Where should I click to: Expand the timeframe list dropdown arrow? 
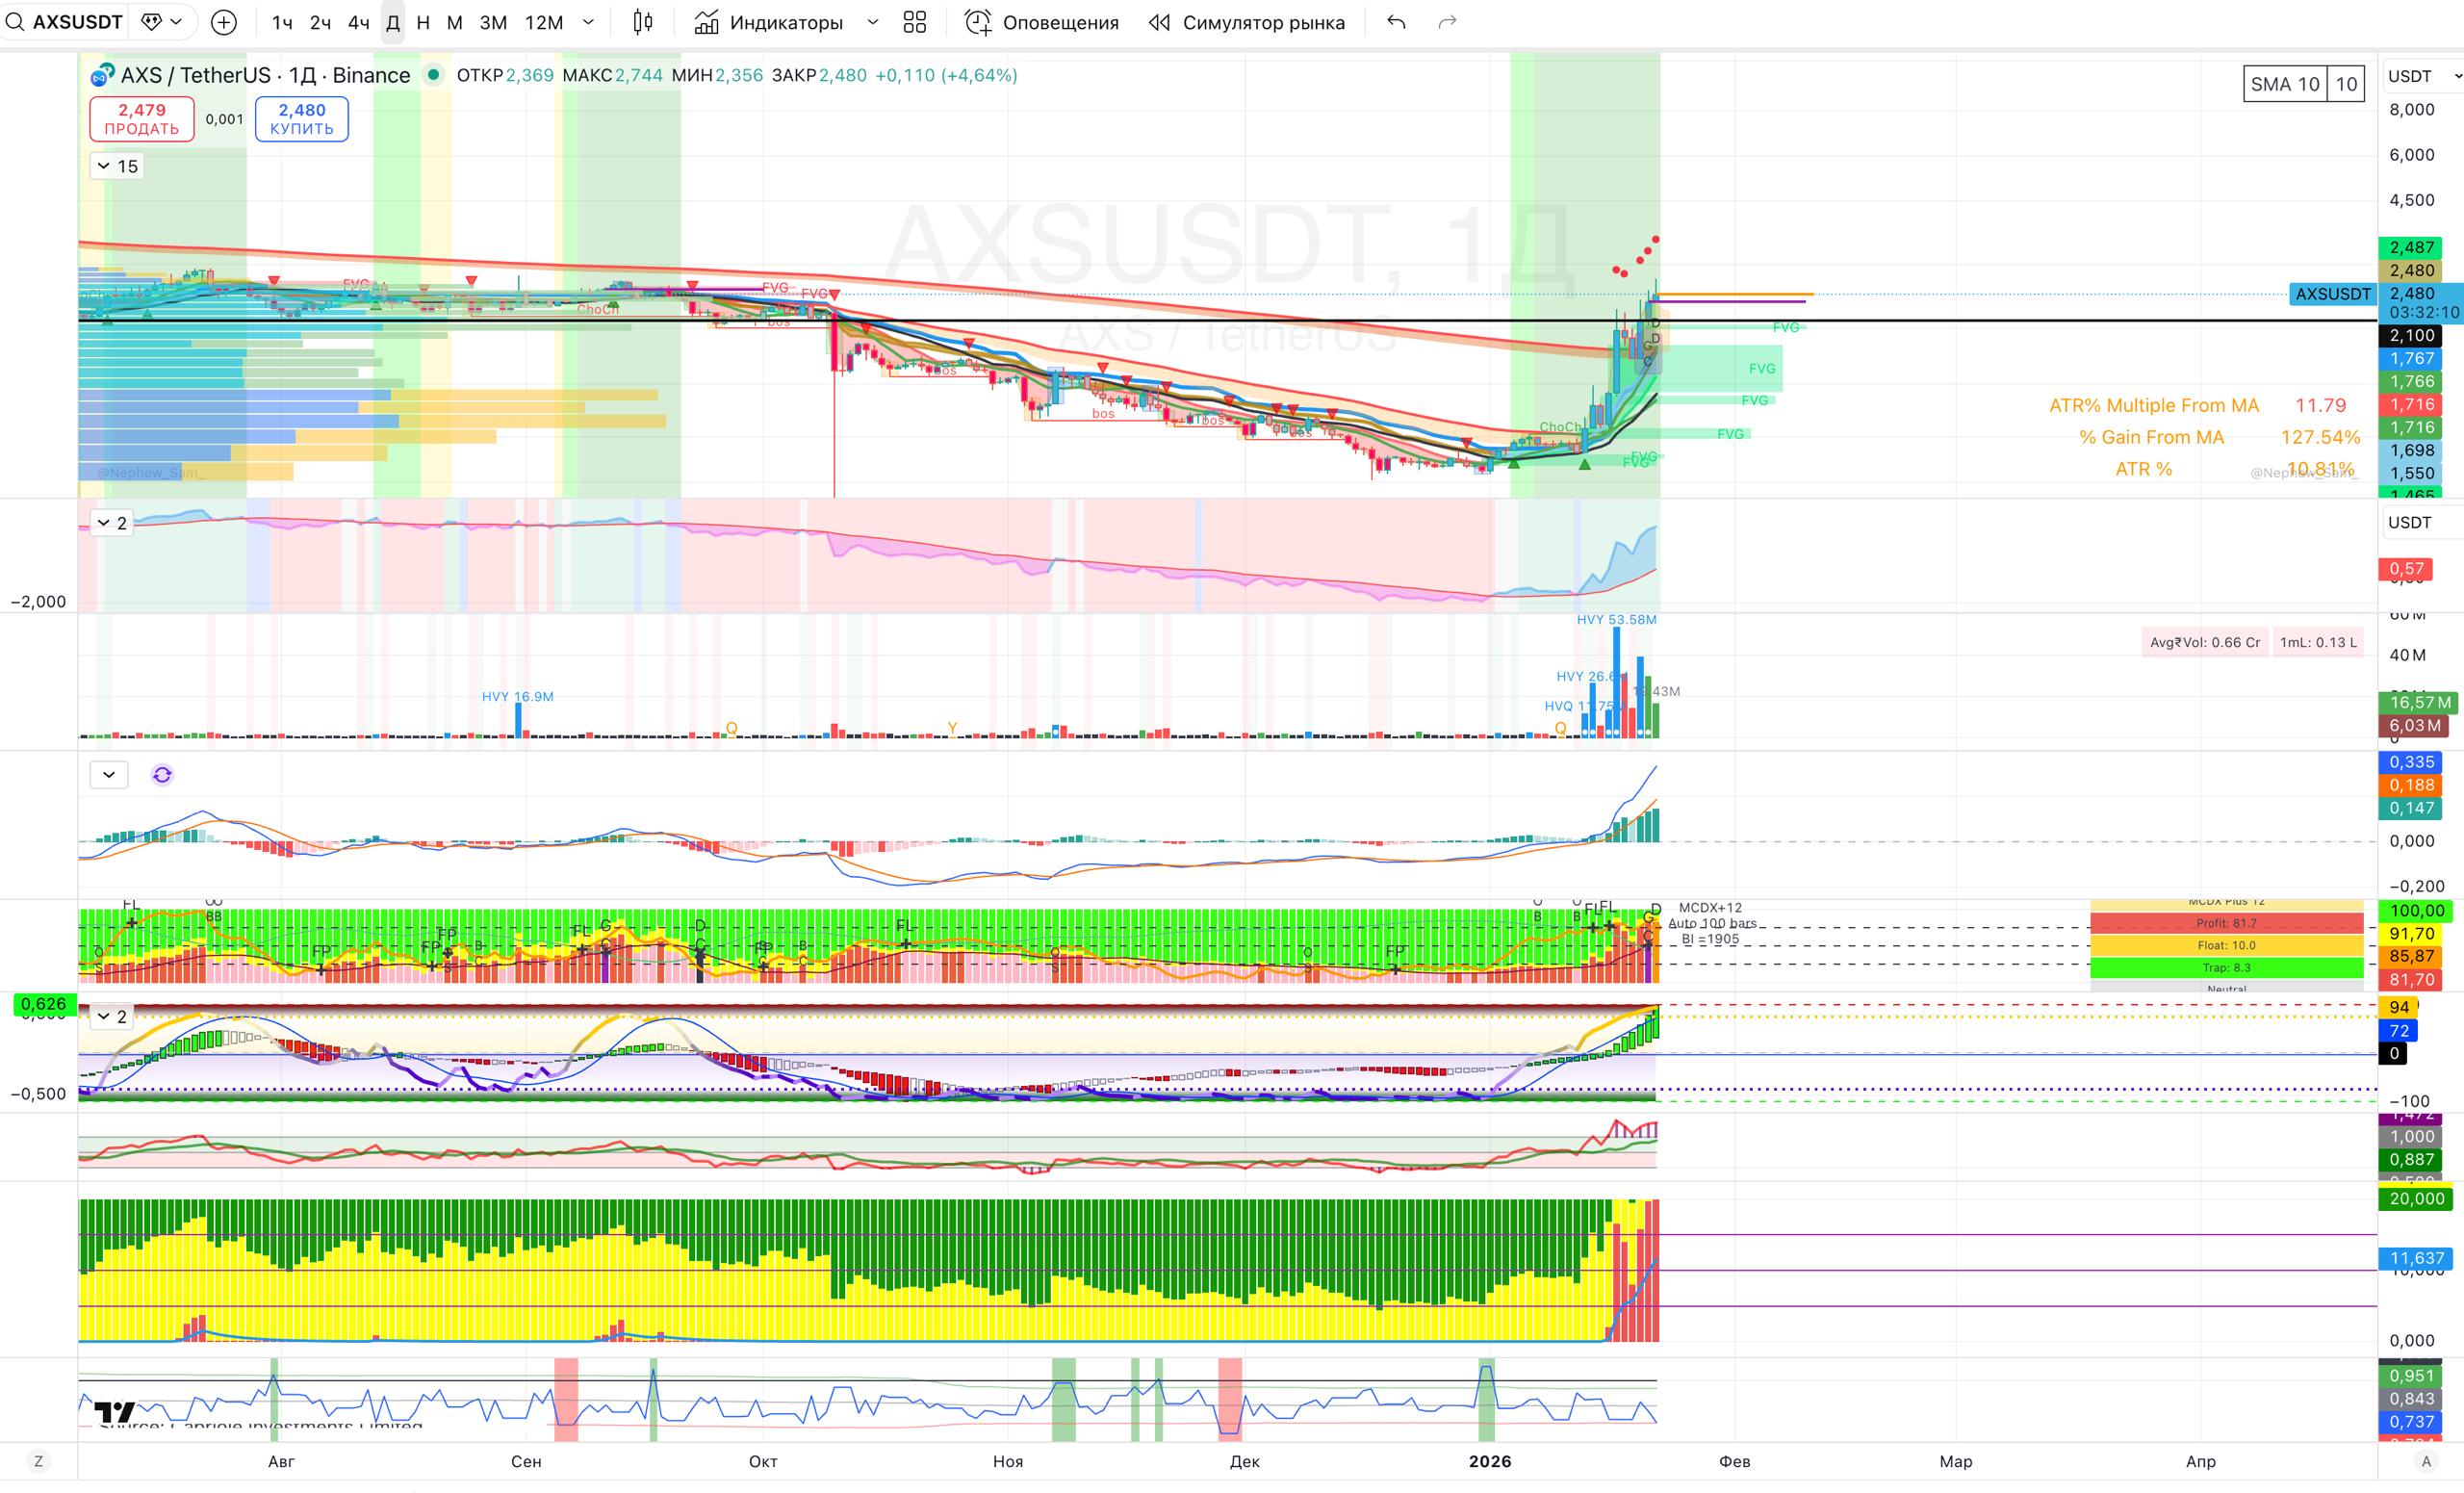[588, 22]
